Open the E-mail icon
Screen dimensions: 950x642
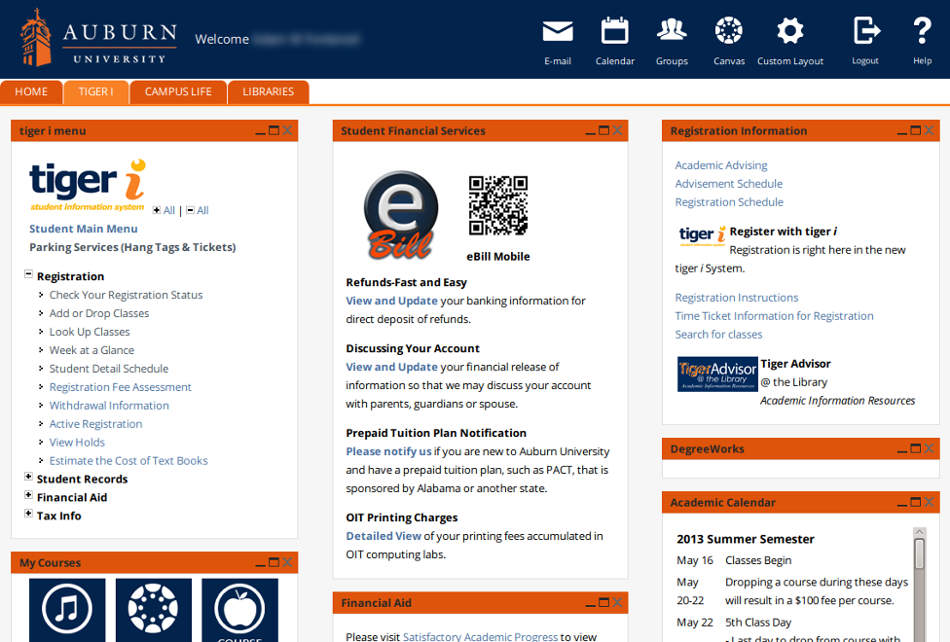[557, 31]
